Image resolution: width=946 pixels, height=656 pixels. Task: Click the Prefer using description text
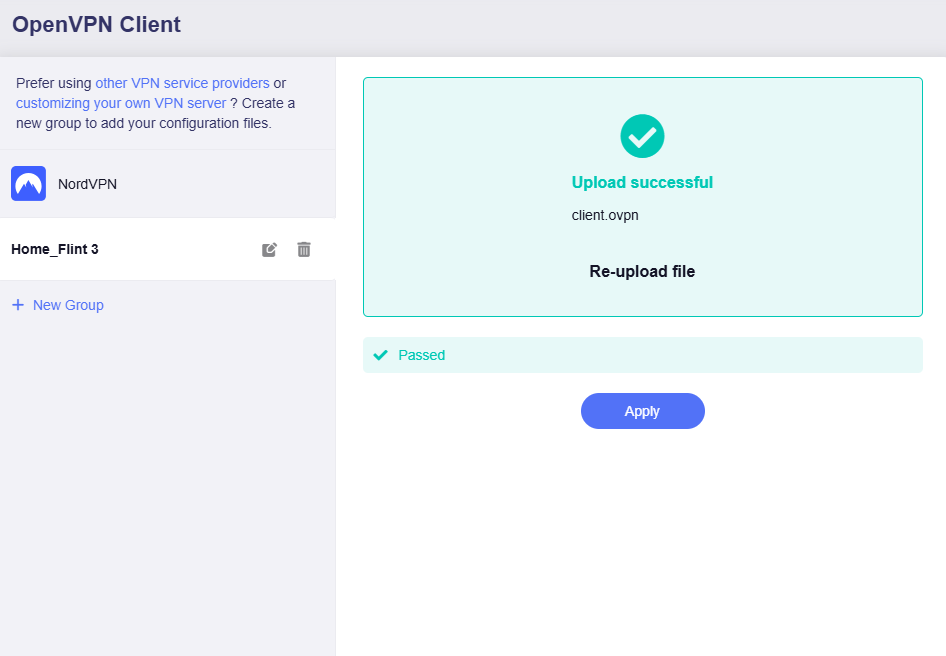53,83
